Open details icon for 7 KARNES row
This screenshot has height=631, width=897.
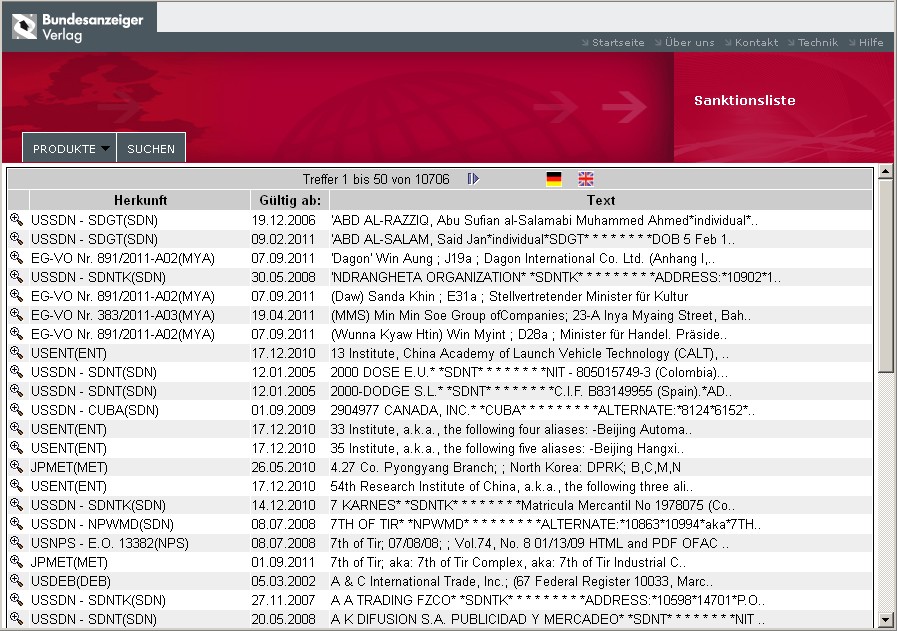click(16, 505)
